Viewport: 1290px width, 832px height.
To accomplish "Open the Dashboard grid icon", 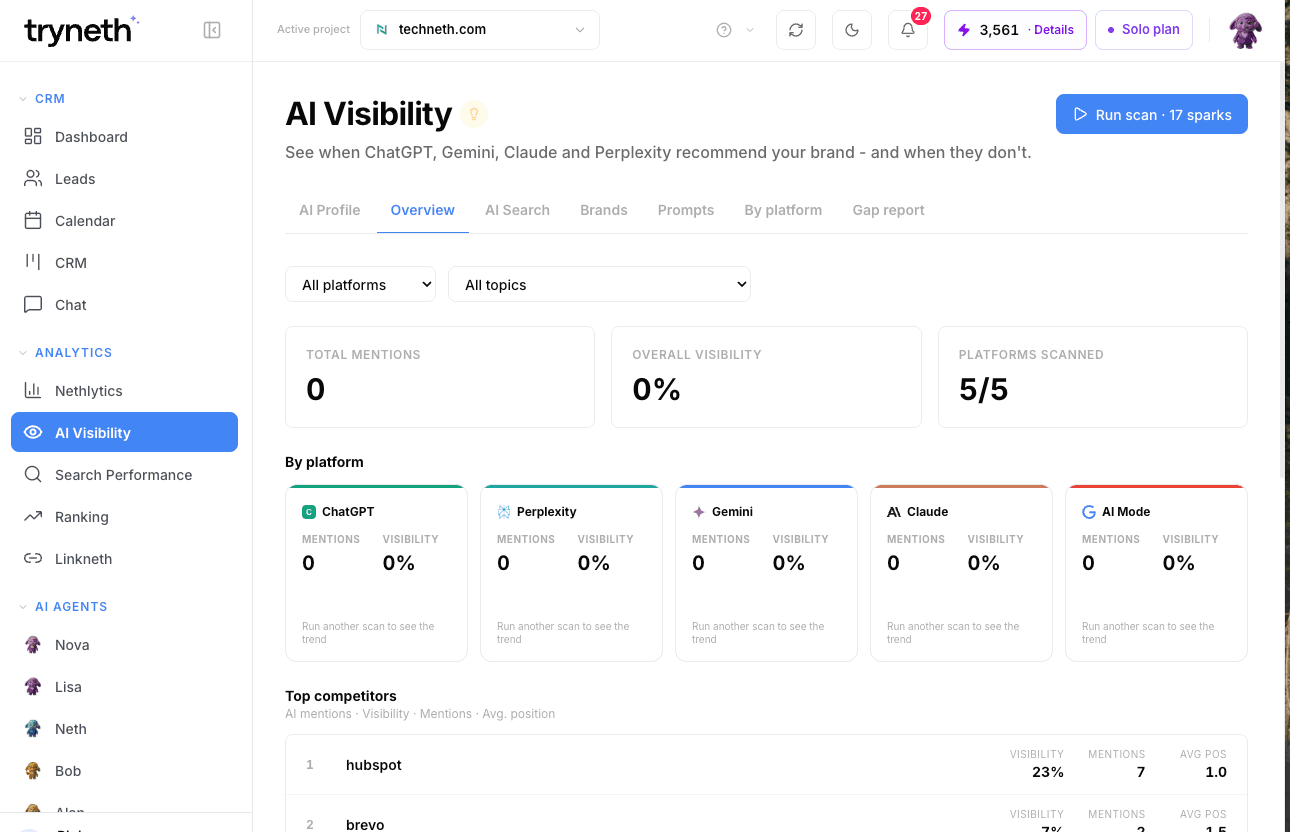I will pos(33,136).
